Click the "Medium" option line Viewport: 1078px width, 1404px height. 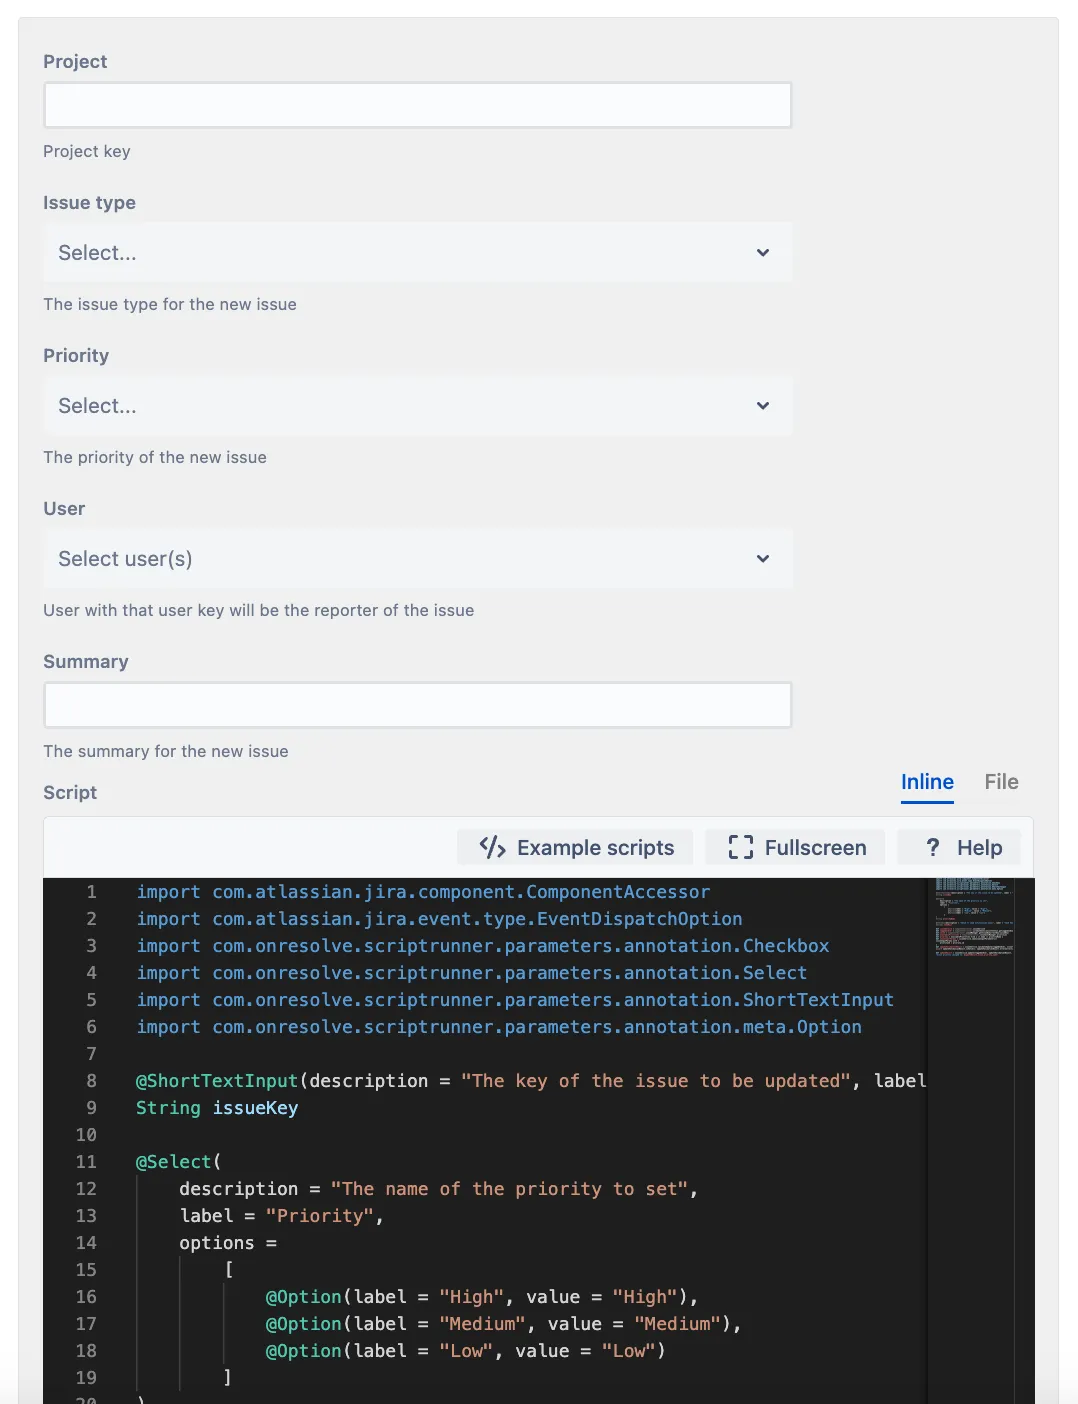503,1324
